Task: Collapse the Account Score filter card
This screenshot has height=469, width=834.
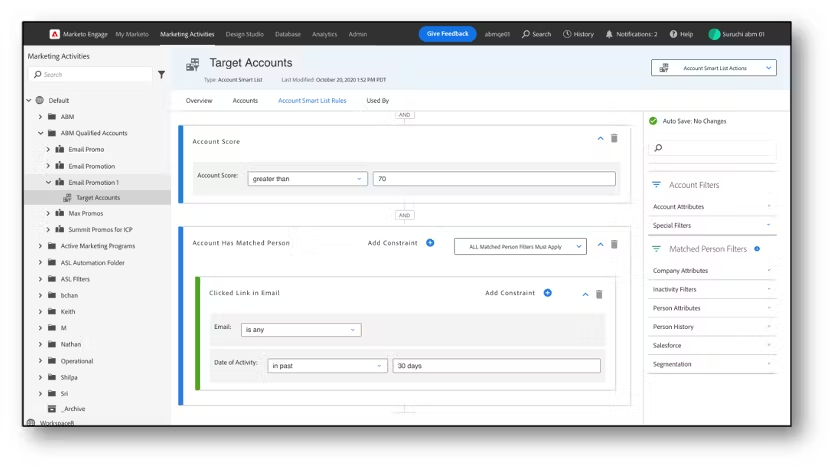Action: (x=601, y=138)
